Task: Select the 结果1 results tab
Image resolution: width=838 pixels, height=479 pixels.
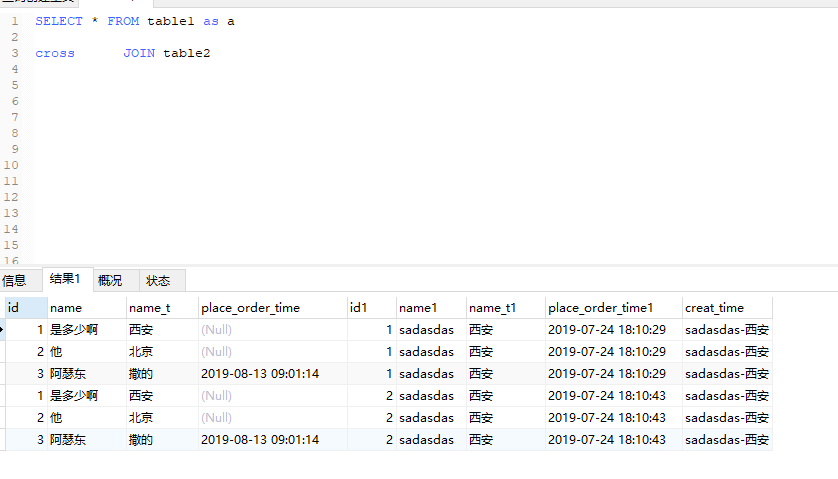Action: (65, 279)
